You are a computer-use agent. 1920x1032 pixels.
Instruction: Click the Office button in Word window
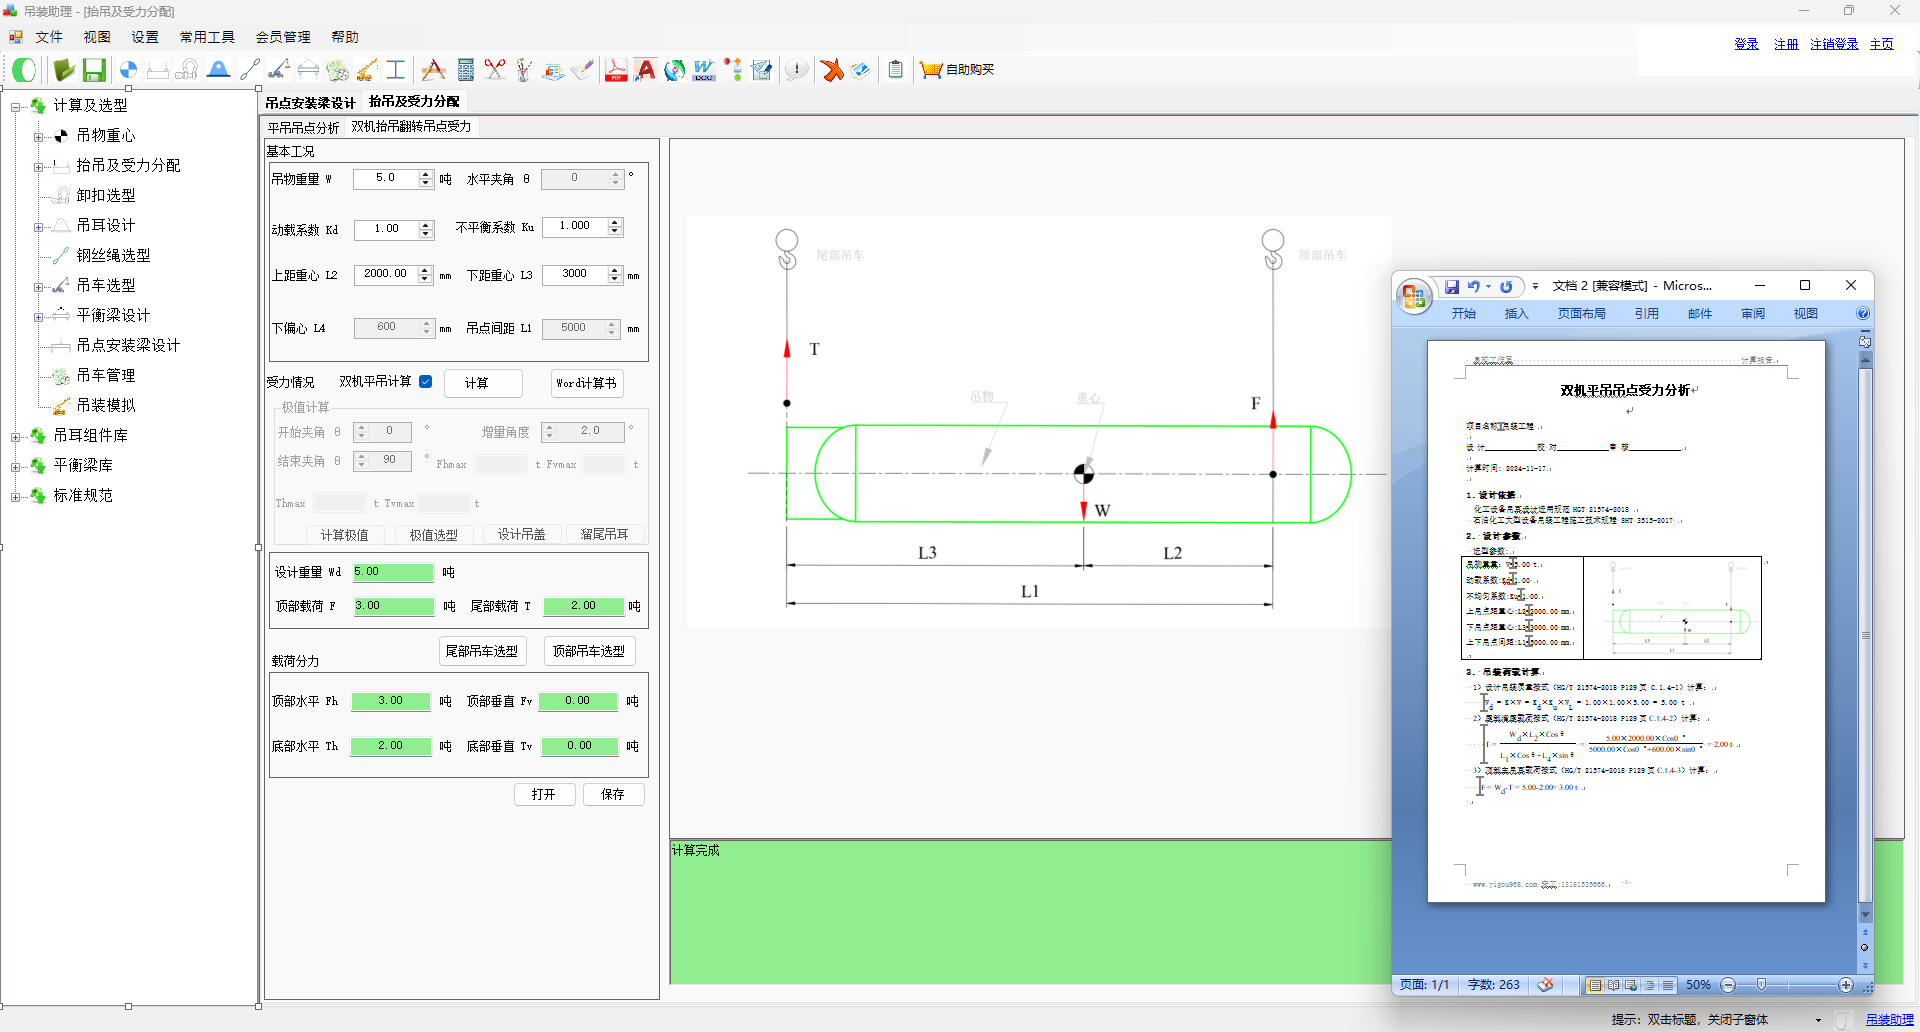(1413, 295)
